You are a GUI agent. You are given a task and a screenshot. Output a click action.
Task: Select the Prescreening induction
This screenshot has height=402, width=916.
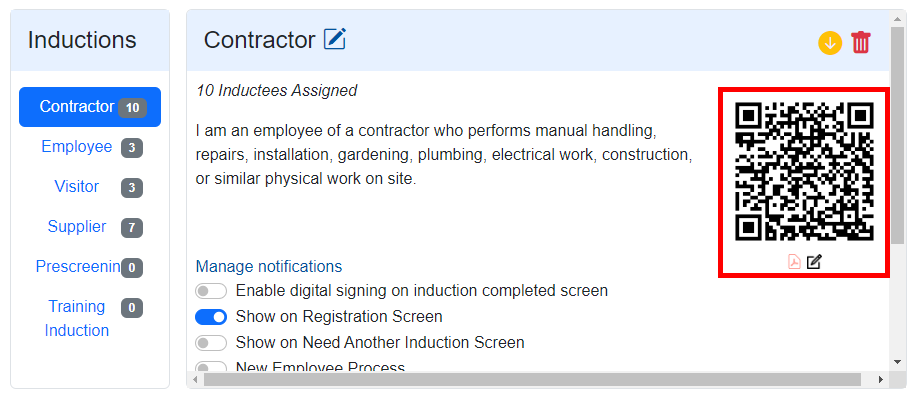(78, 267)
